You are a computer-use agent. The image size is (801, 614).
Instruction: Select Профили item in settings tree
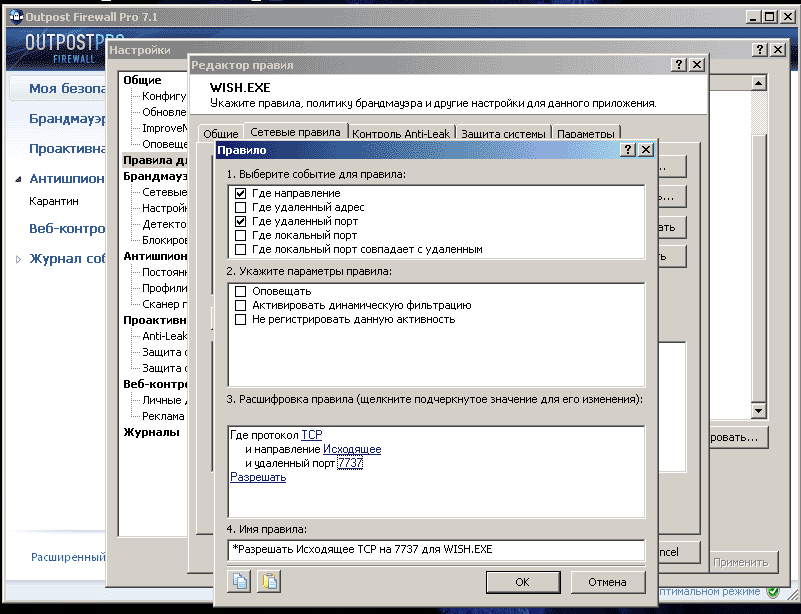pyautogui.click(x=164, y=288)
